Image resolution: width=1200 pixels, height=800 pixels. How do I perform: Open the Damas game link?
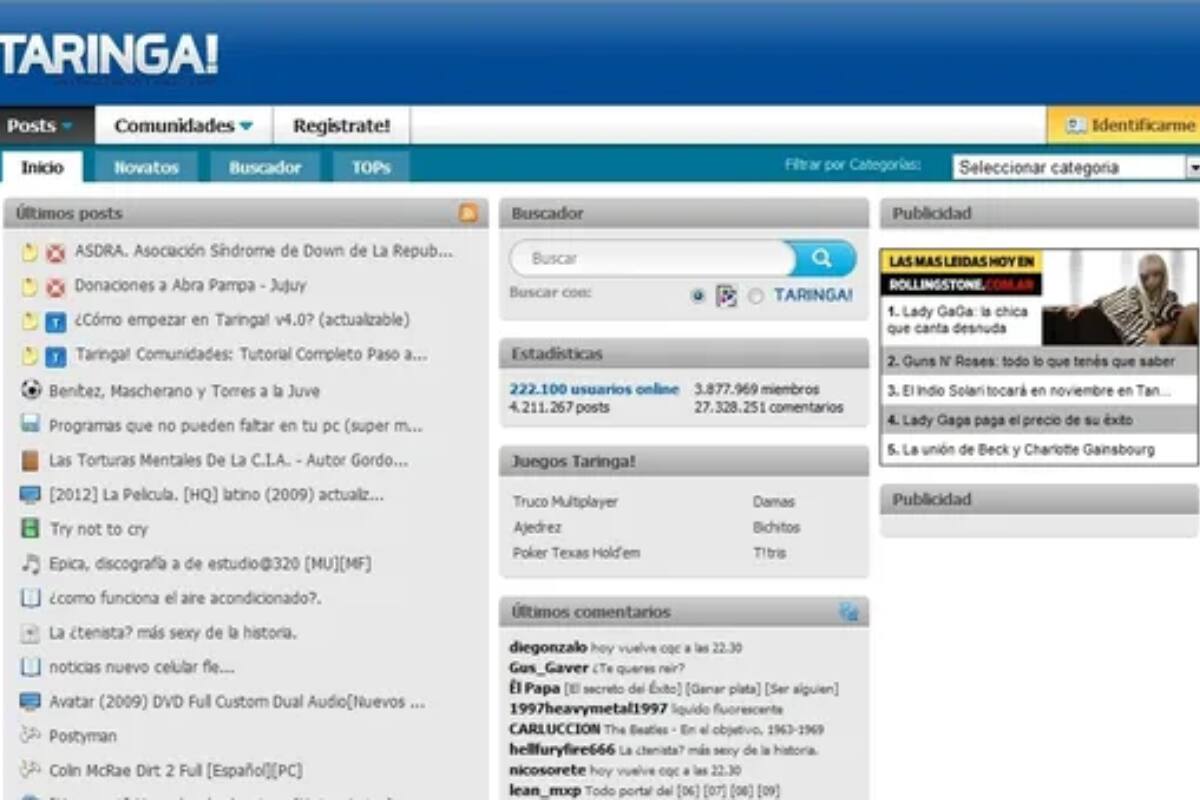click(x=774, y=502)
